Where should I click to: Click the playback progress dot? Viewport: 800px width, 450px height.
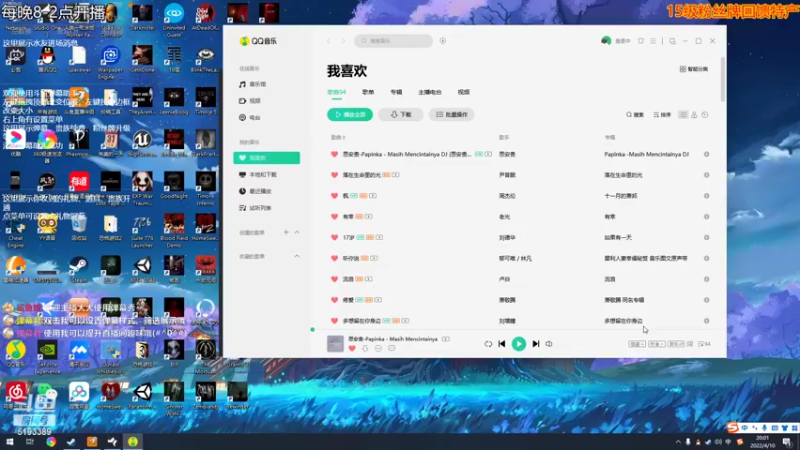click(313, 330)
